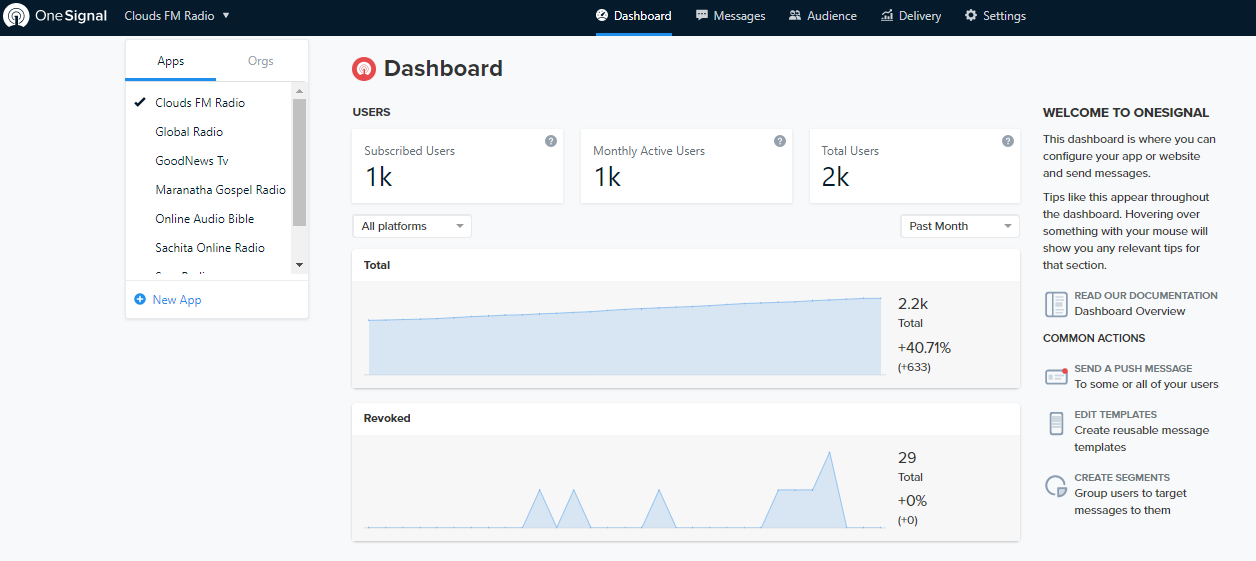Image resolution: width=1256 pixels, height=561 pixels.
Task: Click help icon on Monthly Active Users card
Action: tap(780, 141)
